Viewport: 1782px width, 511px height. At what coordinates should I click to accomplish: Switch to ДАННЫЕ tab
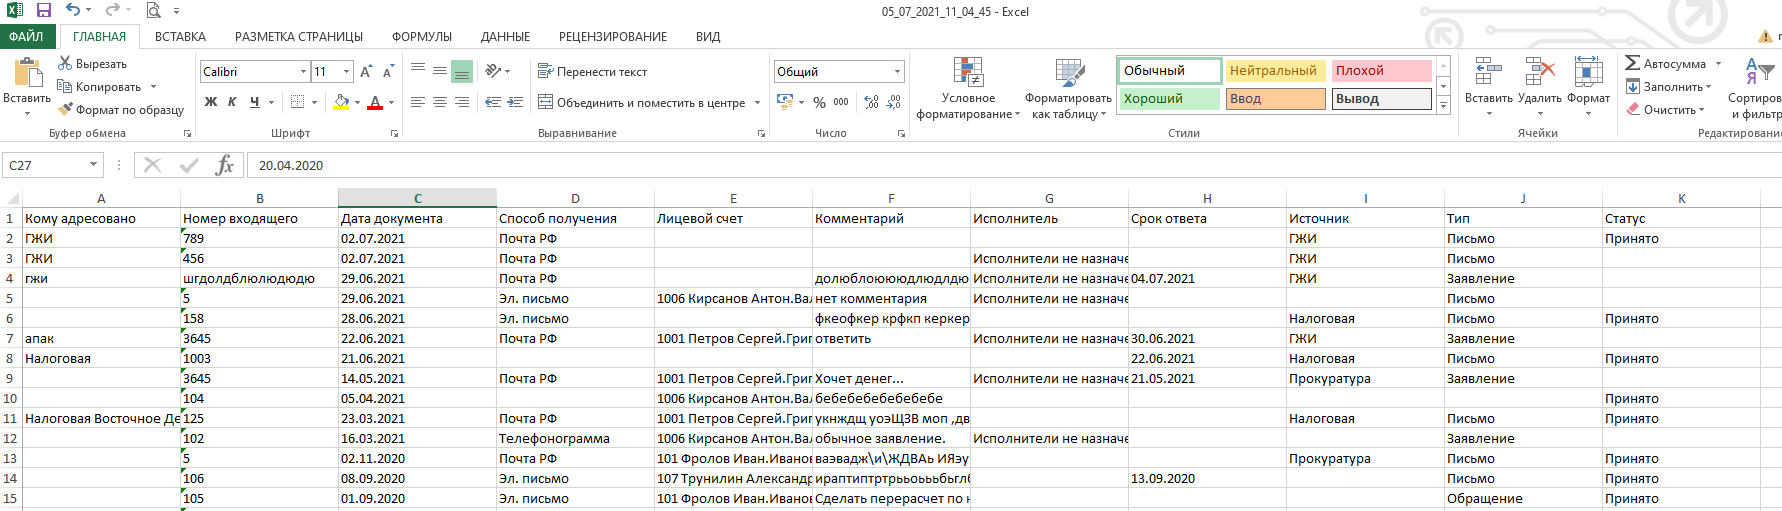pos(505,37)
